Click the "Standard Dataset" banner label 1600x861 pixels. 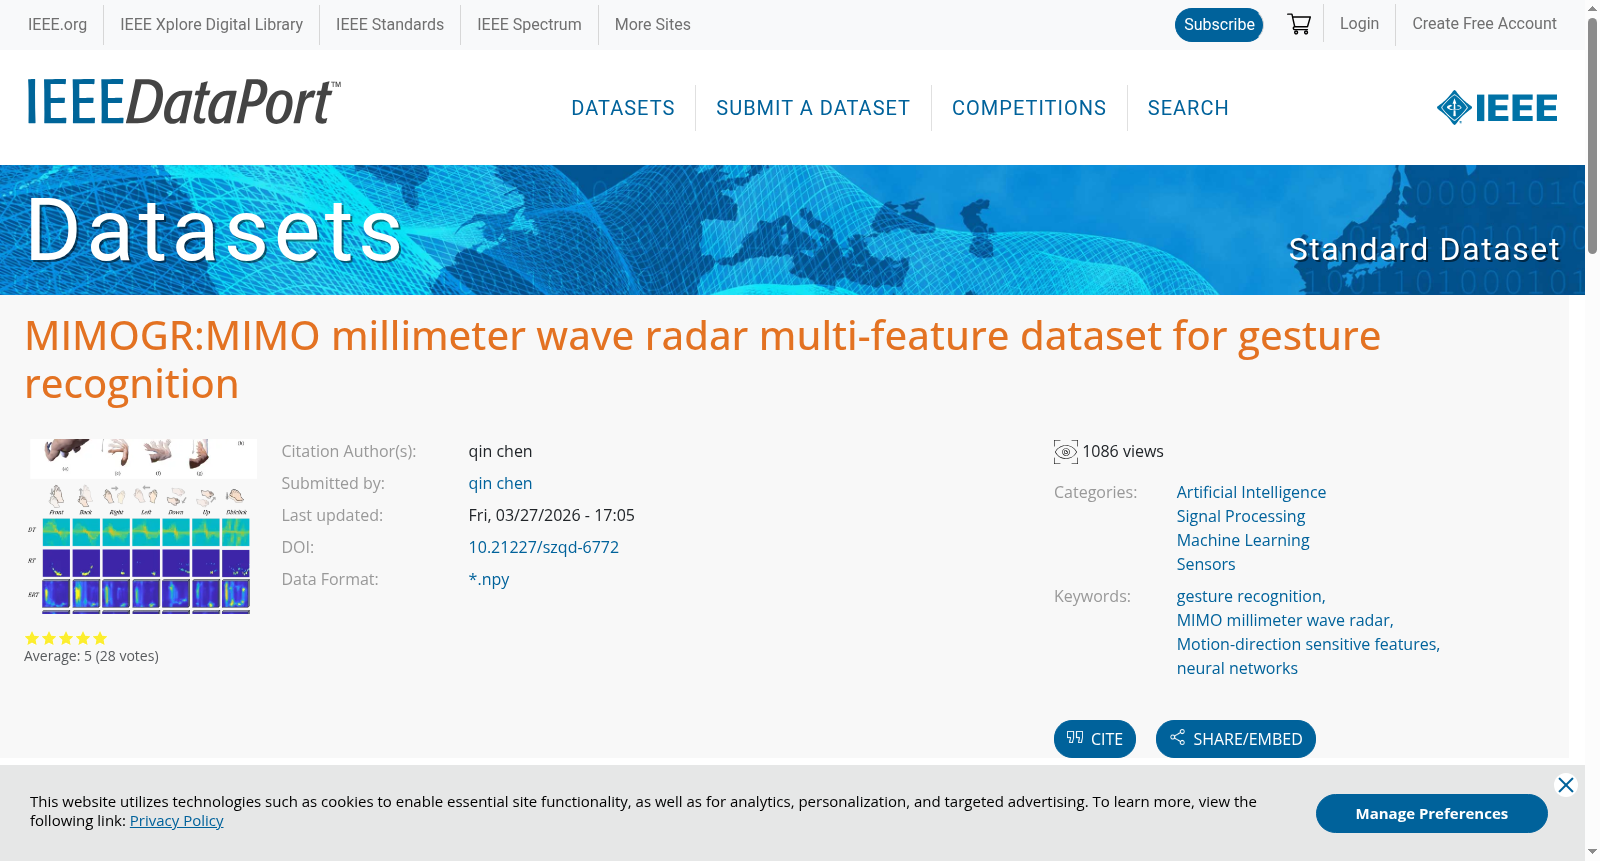point(1424,249)
